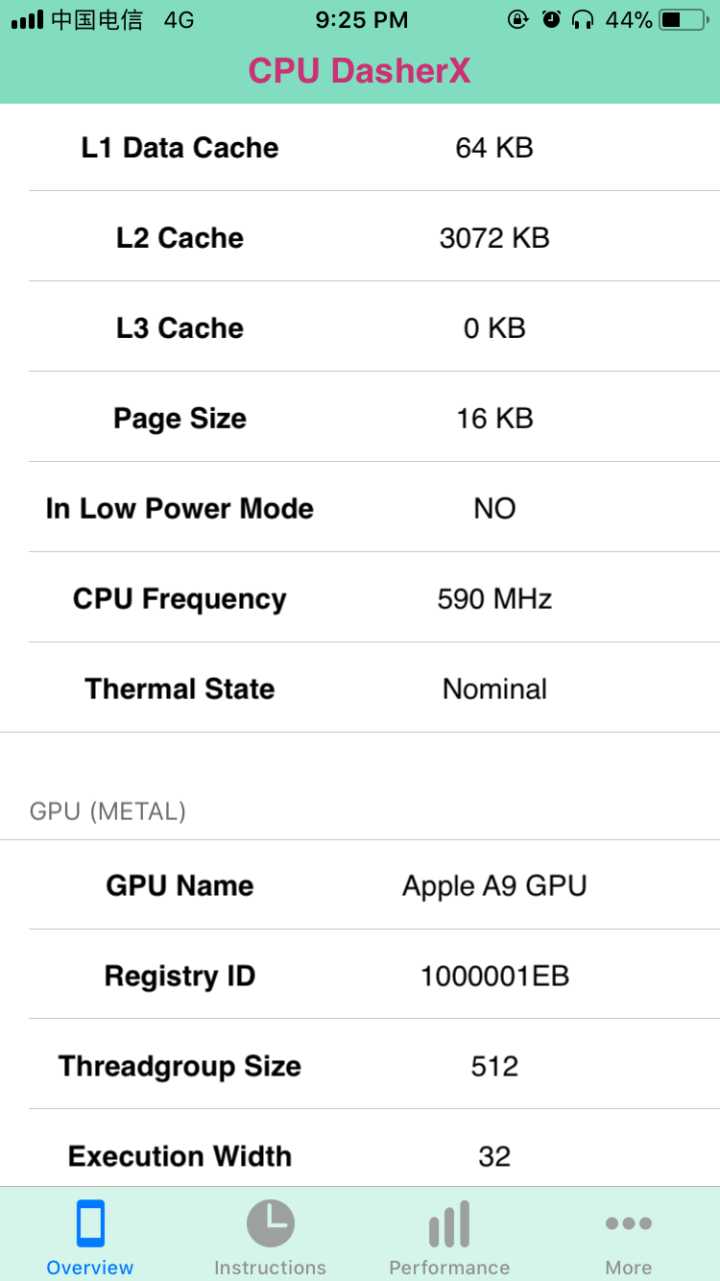The width and height of the screenshot is (720, 1281).
Task: Tap the GPU (METAL) section header
Action: [x=104, y=811]
